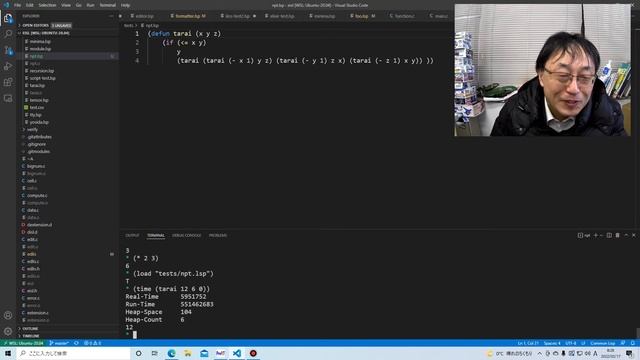Open Mail app from the taskbar
Viewport: 640px width, 360px height.
pos(204,353)
